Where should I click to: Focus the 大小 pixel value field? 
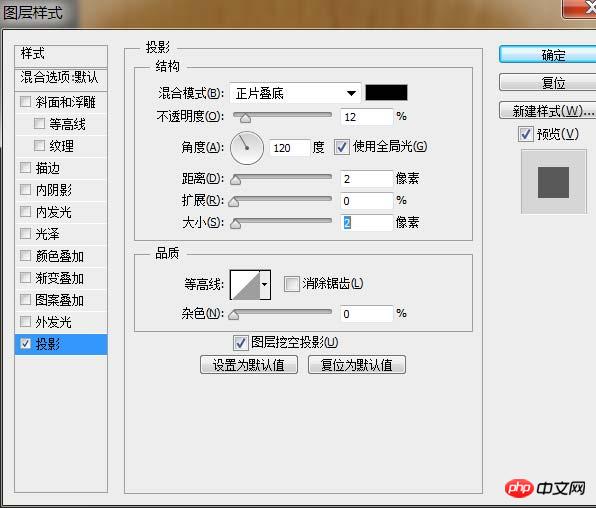coord(366,223)
